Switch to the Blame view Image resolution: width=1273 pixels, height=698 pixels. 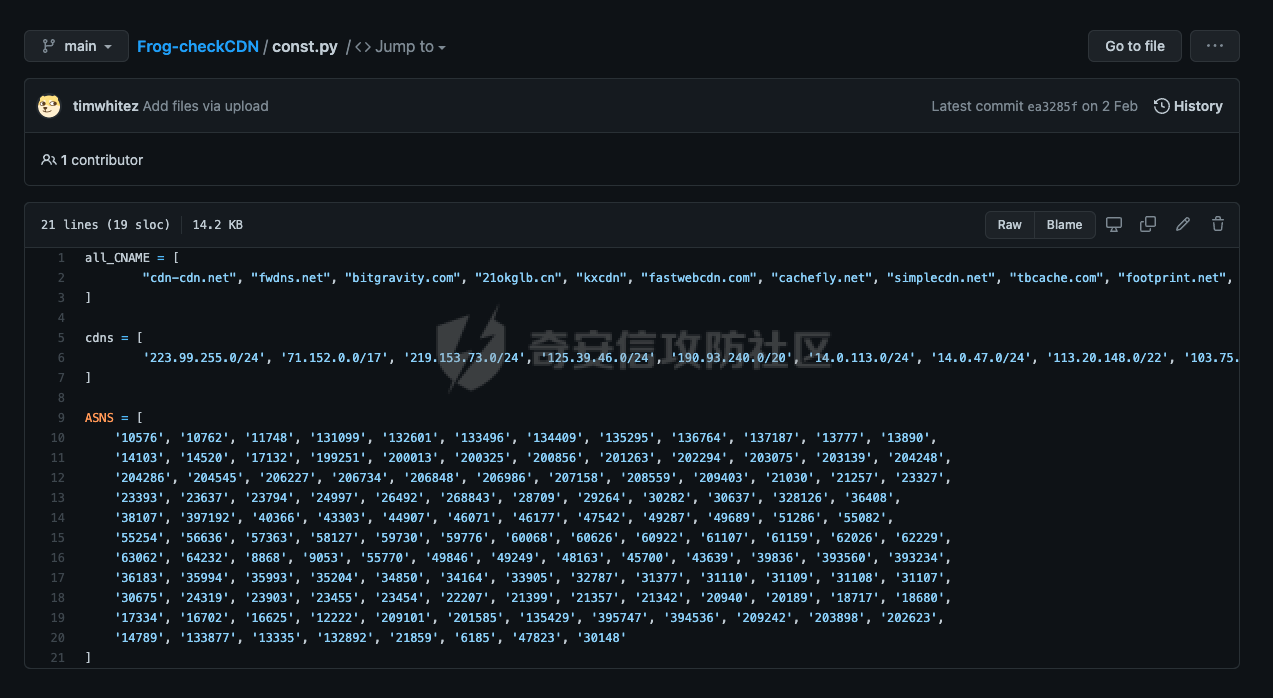coord(1064,224)
